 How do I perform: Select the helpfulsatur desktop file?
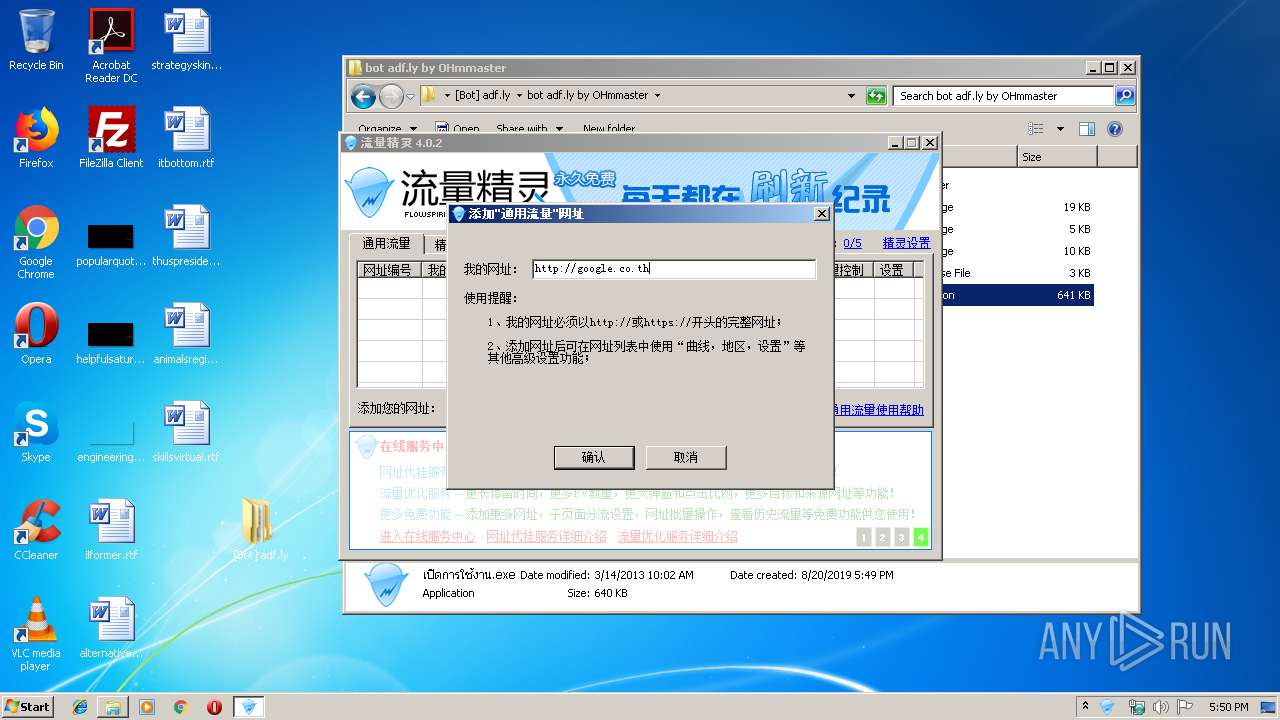[x=111, y=343]
